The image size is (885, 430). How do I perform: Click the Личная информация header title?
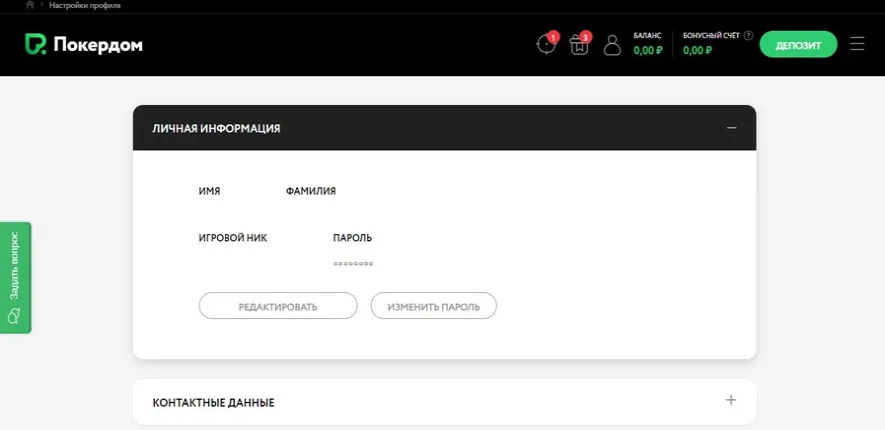coord(216,128)
